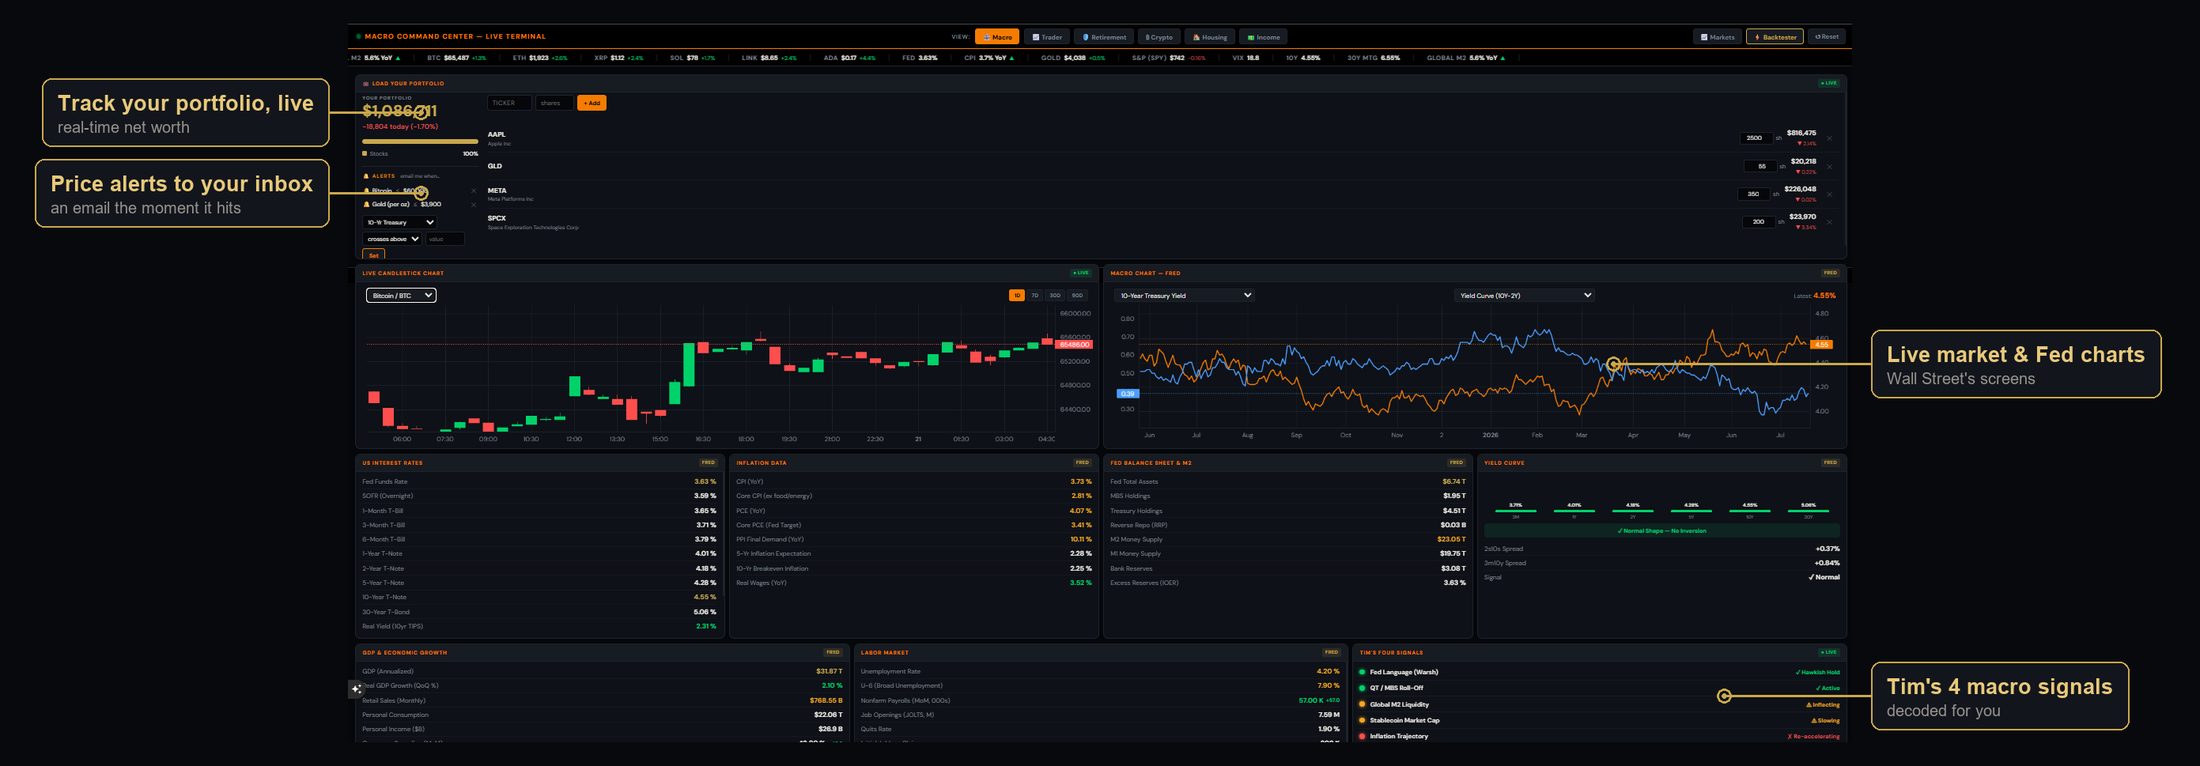
Task: Click the GOLD $4,038 ticker item
Action: [1072, 58]
